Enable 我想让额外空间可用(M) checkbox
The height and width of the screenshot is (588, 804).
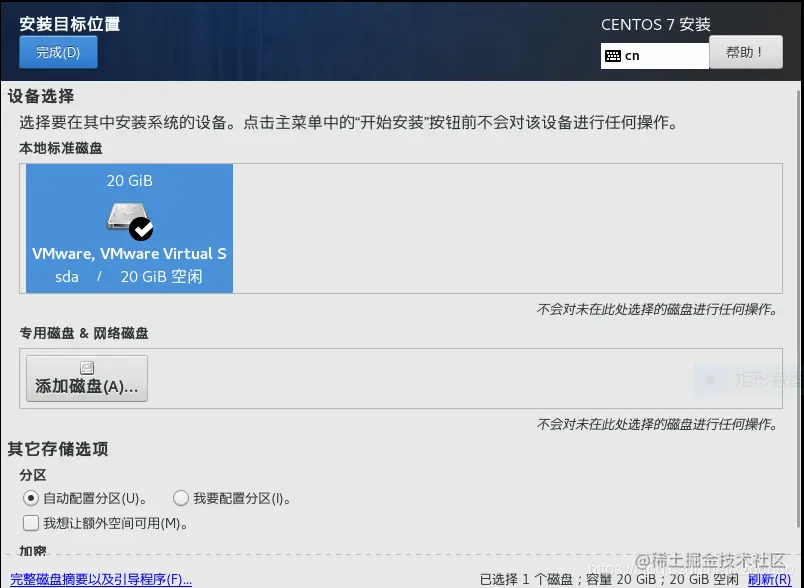(x=31, y=523)
